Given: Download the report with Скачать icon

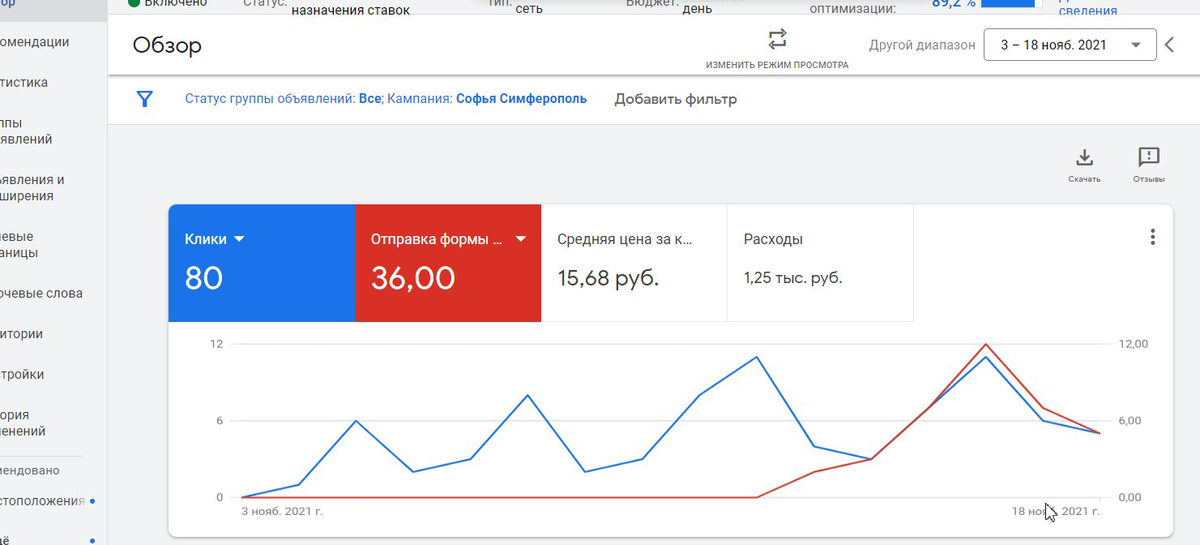Looking at the screenshot, I should tap(1084, 158).
